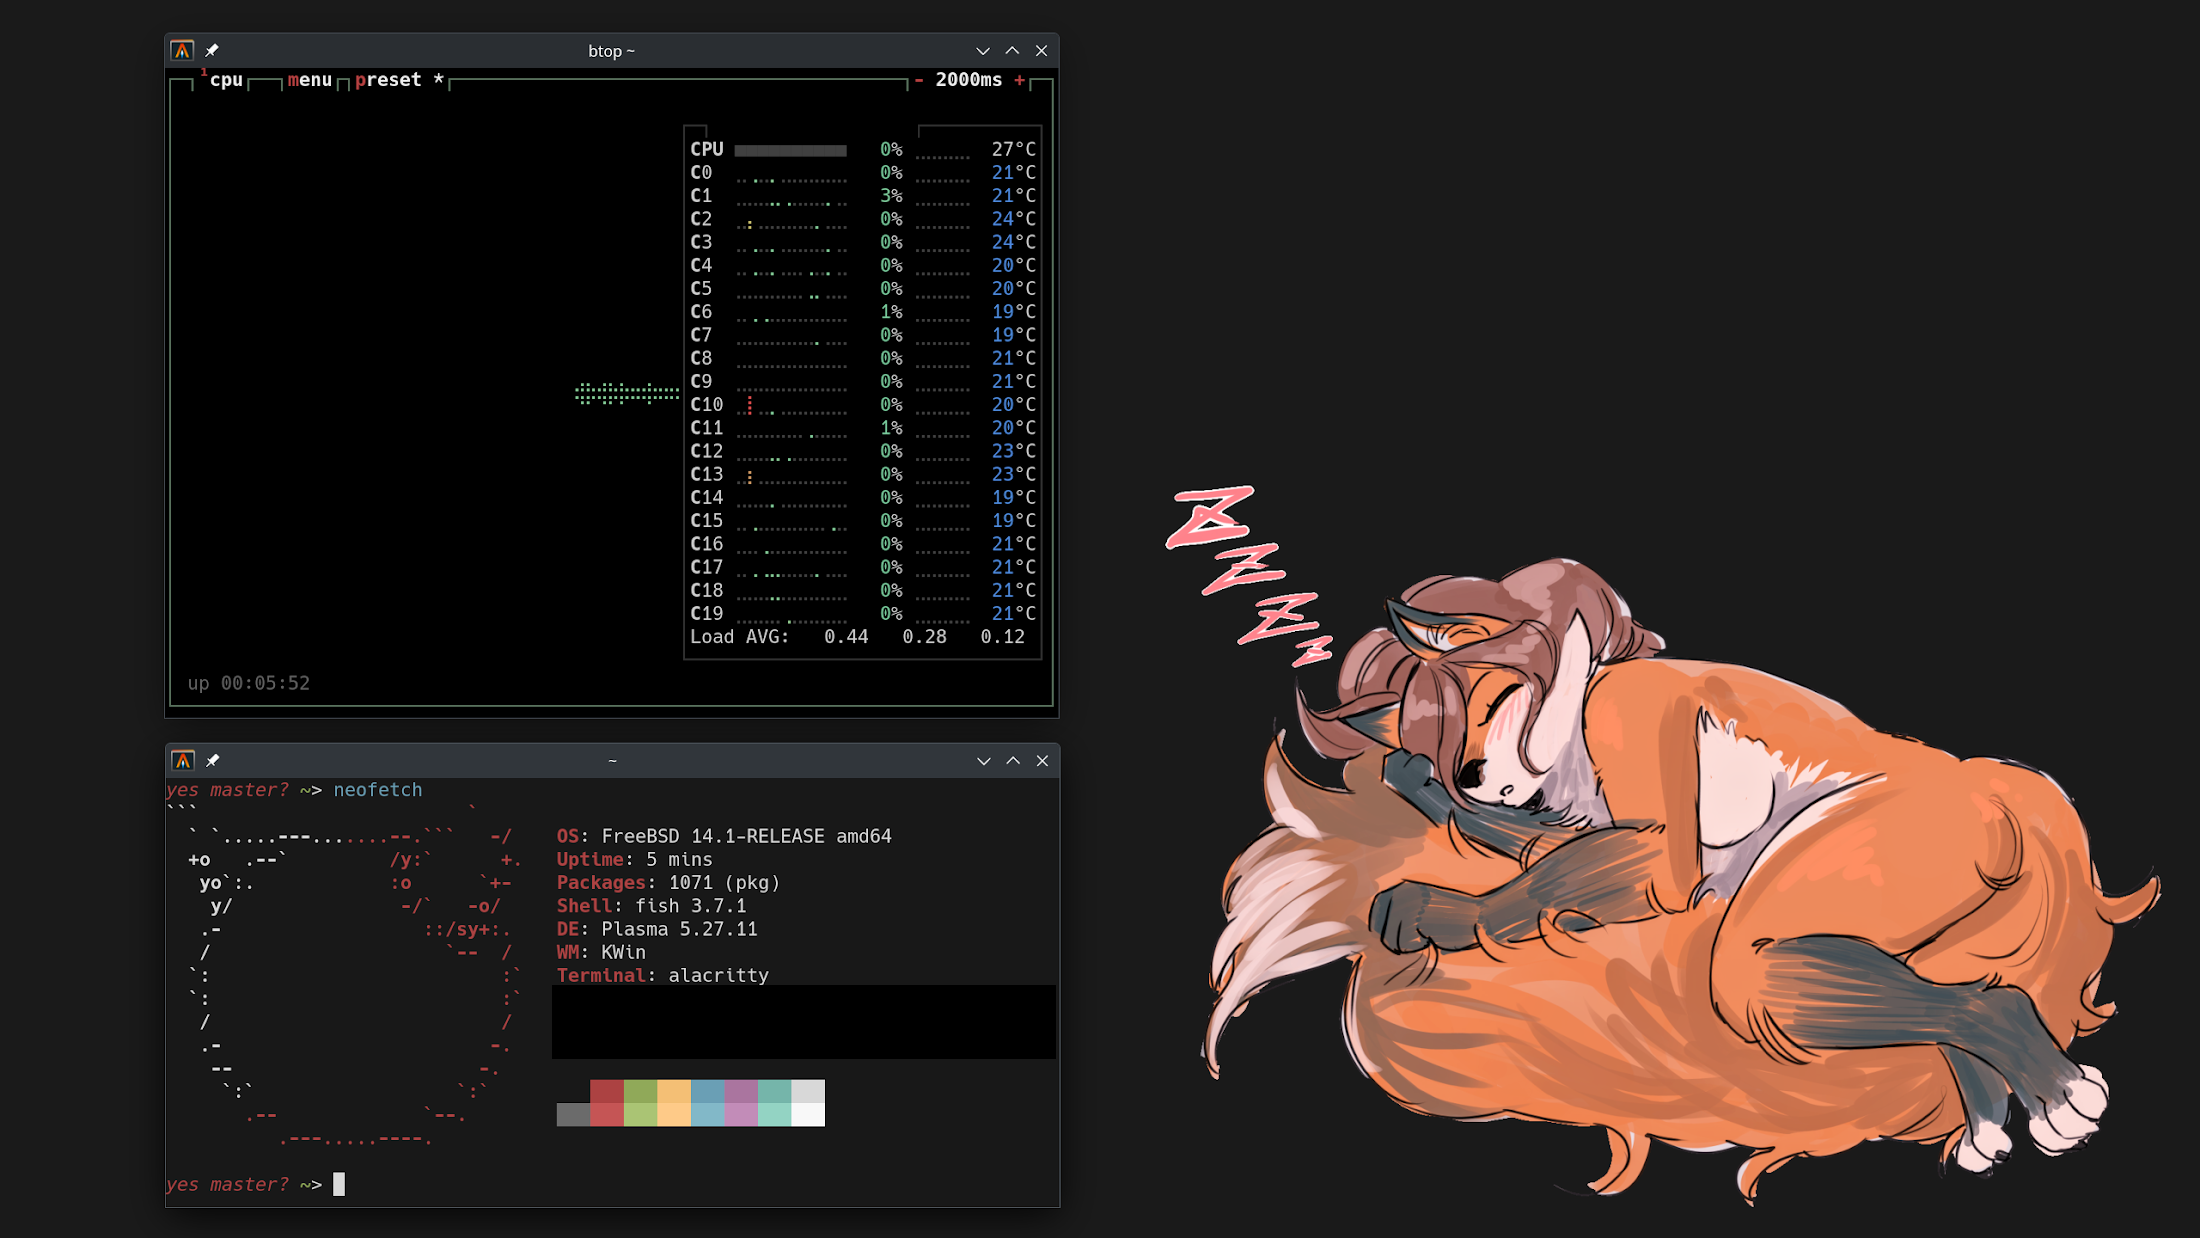Viewport: 2200px width, 1238px height.
Task: Minimize the neofetch terminal window
Action: [x=983, y=761]
